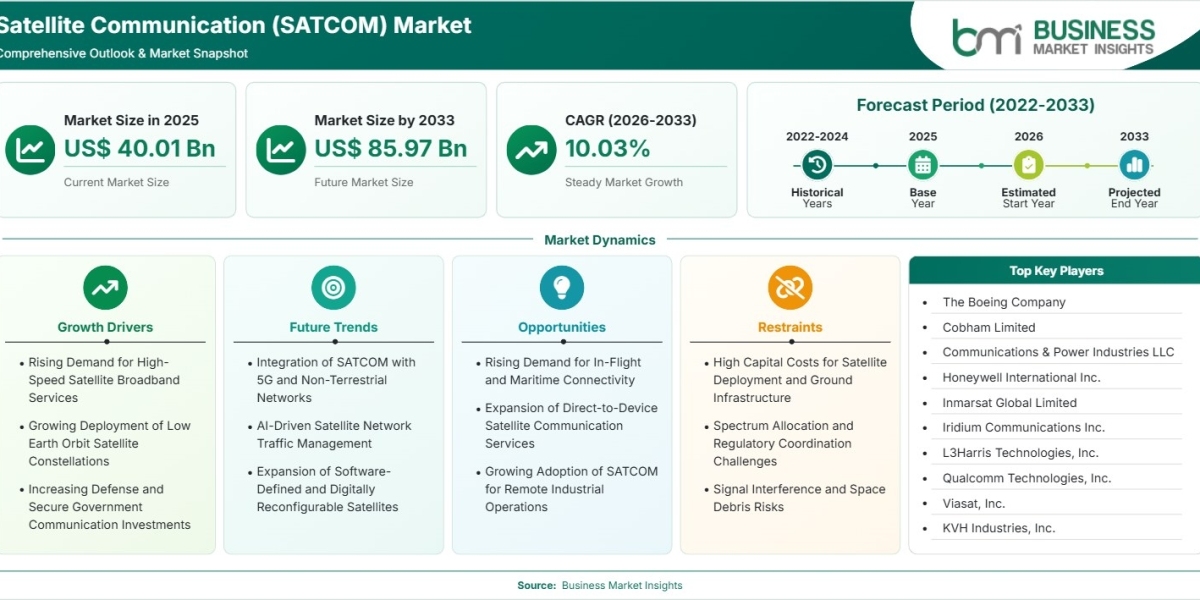Click Increasing Defense and Secure Government bullet
The height and width of the screenshot is (600, 1200).
(109, 507)
